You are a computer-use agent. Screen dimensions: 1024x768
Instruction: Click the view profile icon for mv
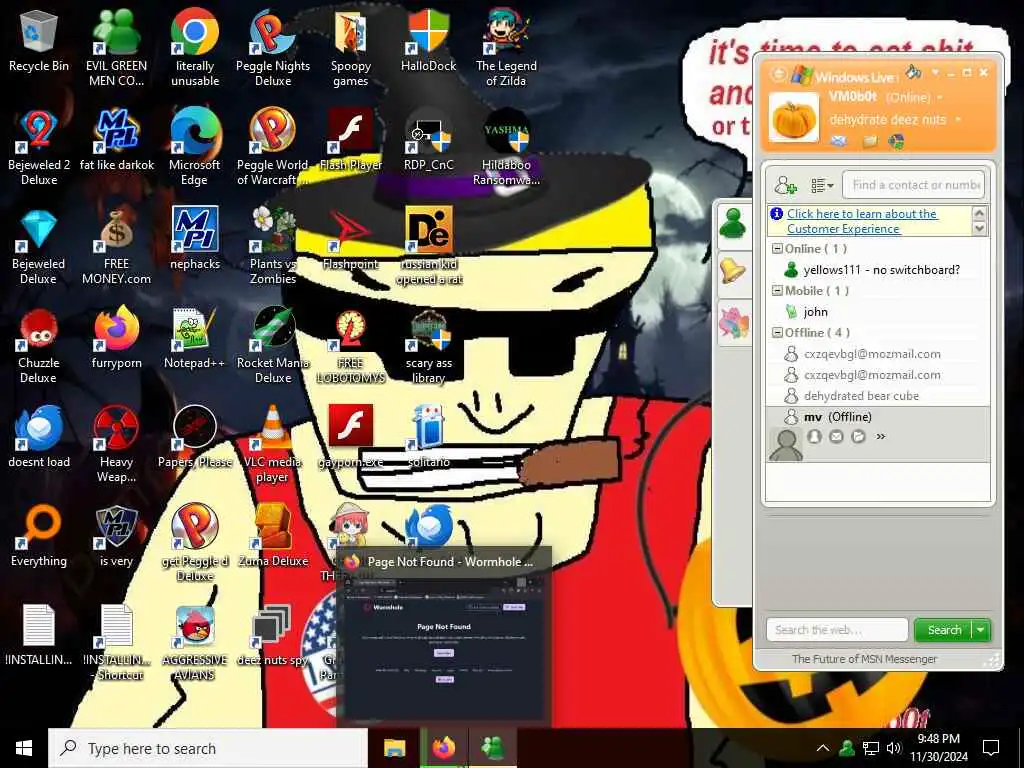click(814, 436)
